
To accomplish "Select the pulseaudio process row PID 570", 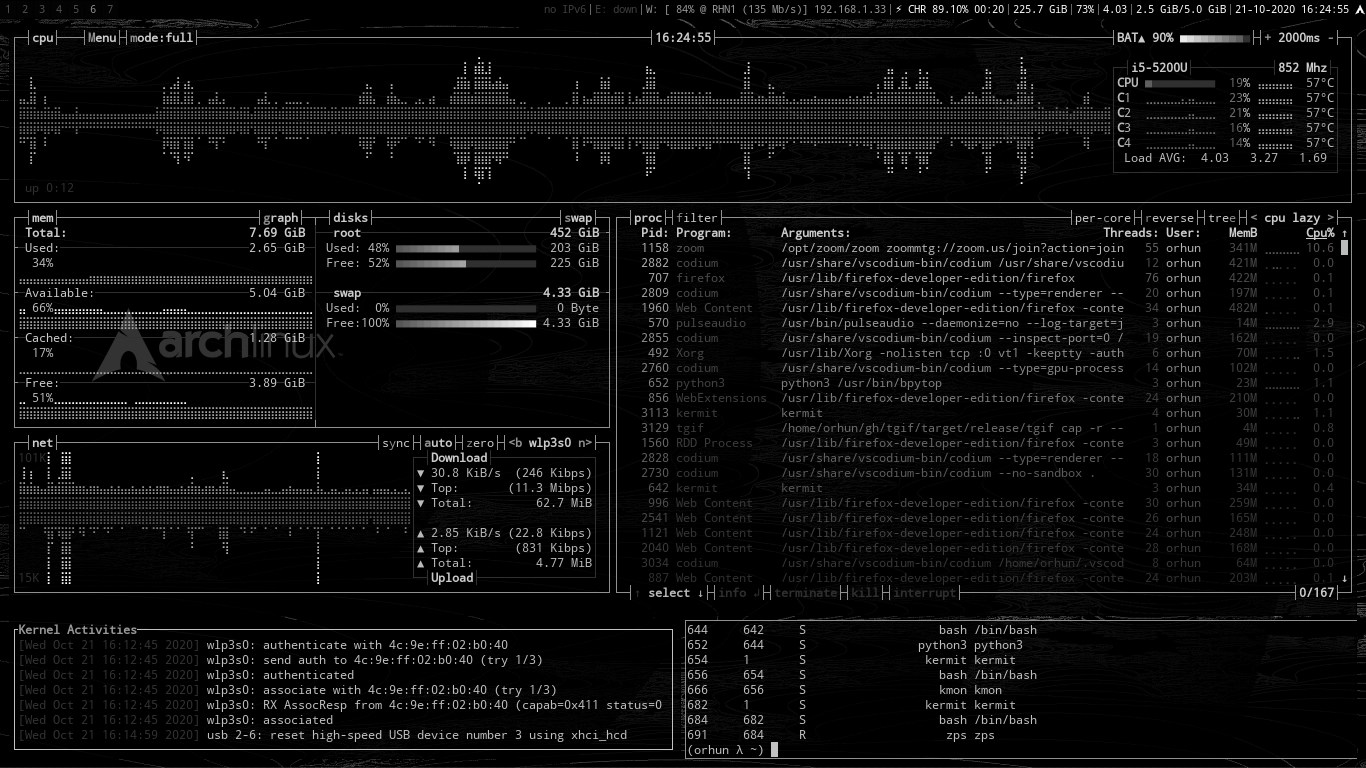I will [x=987, y=323].
